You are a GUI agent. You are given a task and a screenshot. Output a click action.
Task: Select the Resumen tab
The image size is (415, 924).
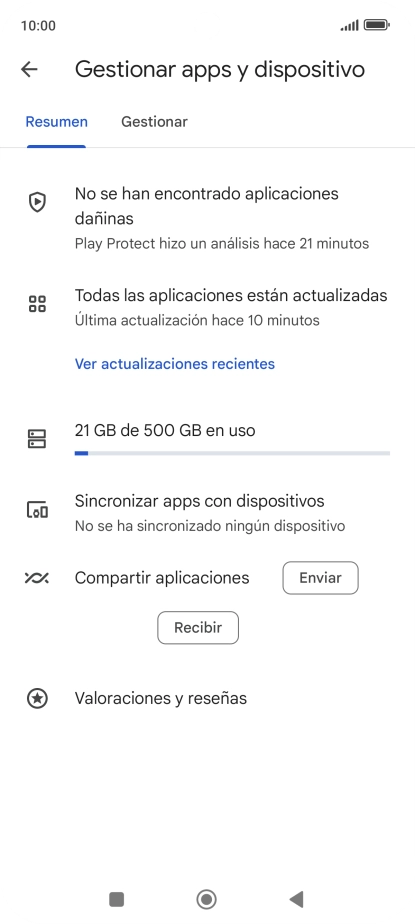[57, 122]
